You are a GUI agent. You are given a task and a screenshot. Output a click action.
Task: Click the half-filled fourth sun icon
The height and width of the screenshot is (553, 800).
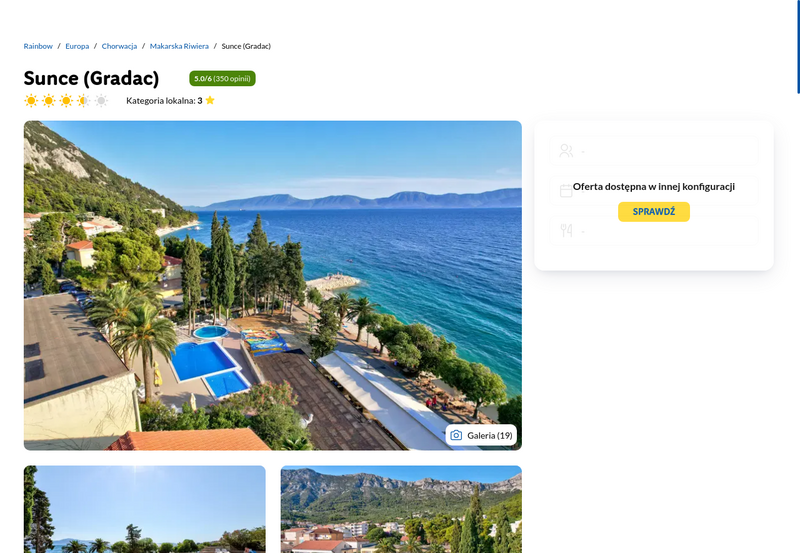click(x=84, y=100)
